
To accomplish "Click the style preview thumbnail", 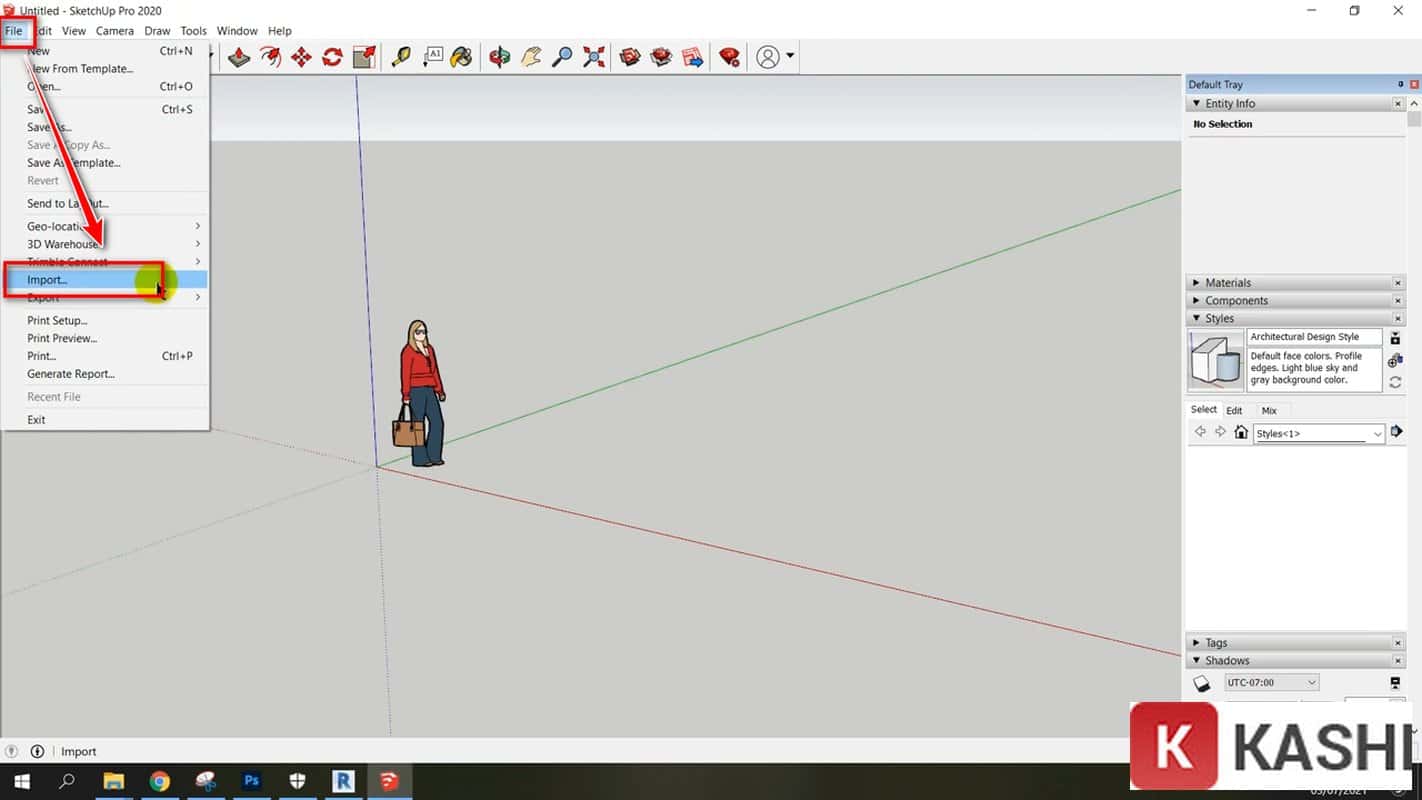I will [x=1215, y=360].
